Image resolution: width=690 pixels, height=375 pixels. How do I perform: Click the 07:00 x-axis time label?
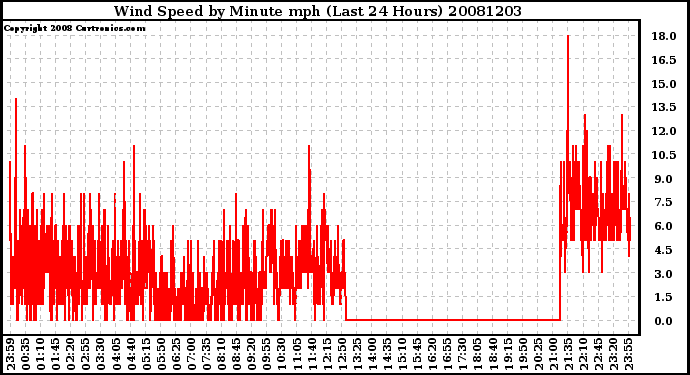(x=191, y=354)
